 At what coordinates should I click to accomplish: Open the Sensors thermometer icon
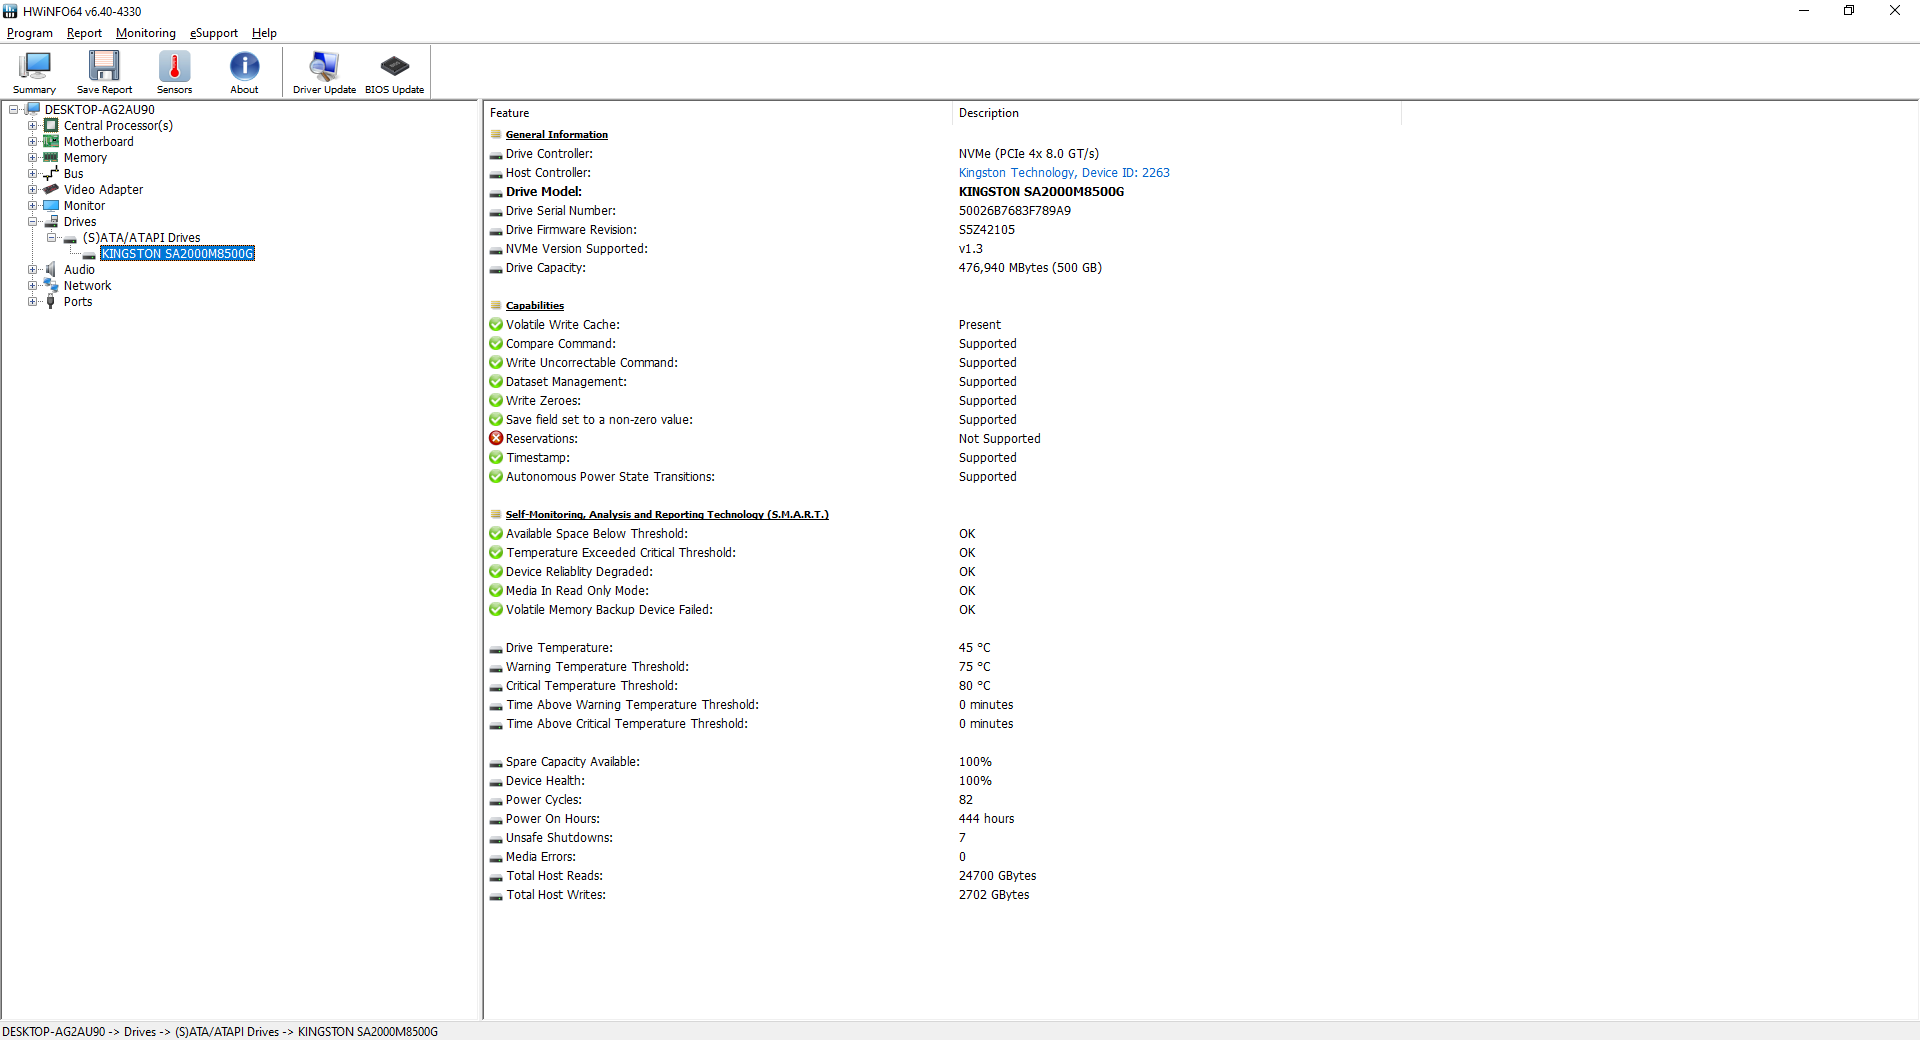pyautogui.click(x=174, y=66)
